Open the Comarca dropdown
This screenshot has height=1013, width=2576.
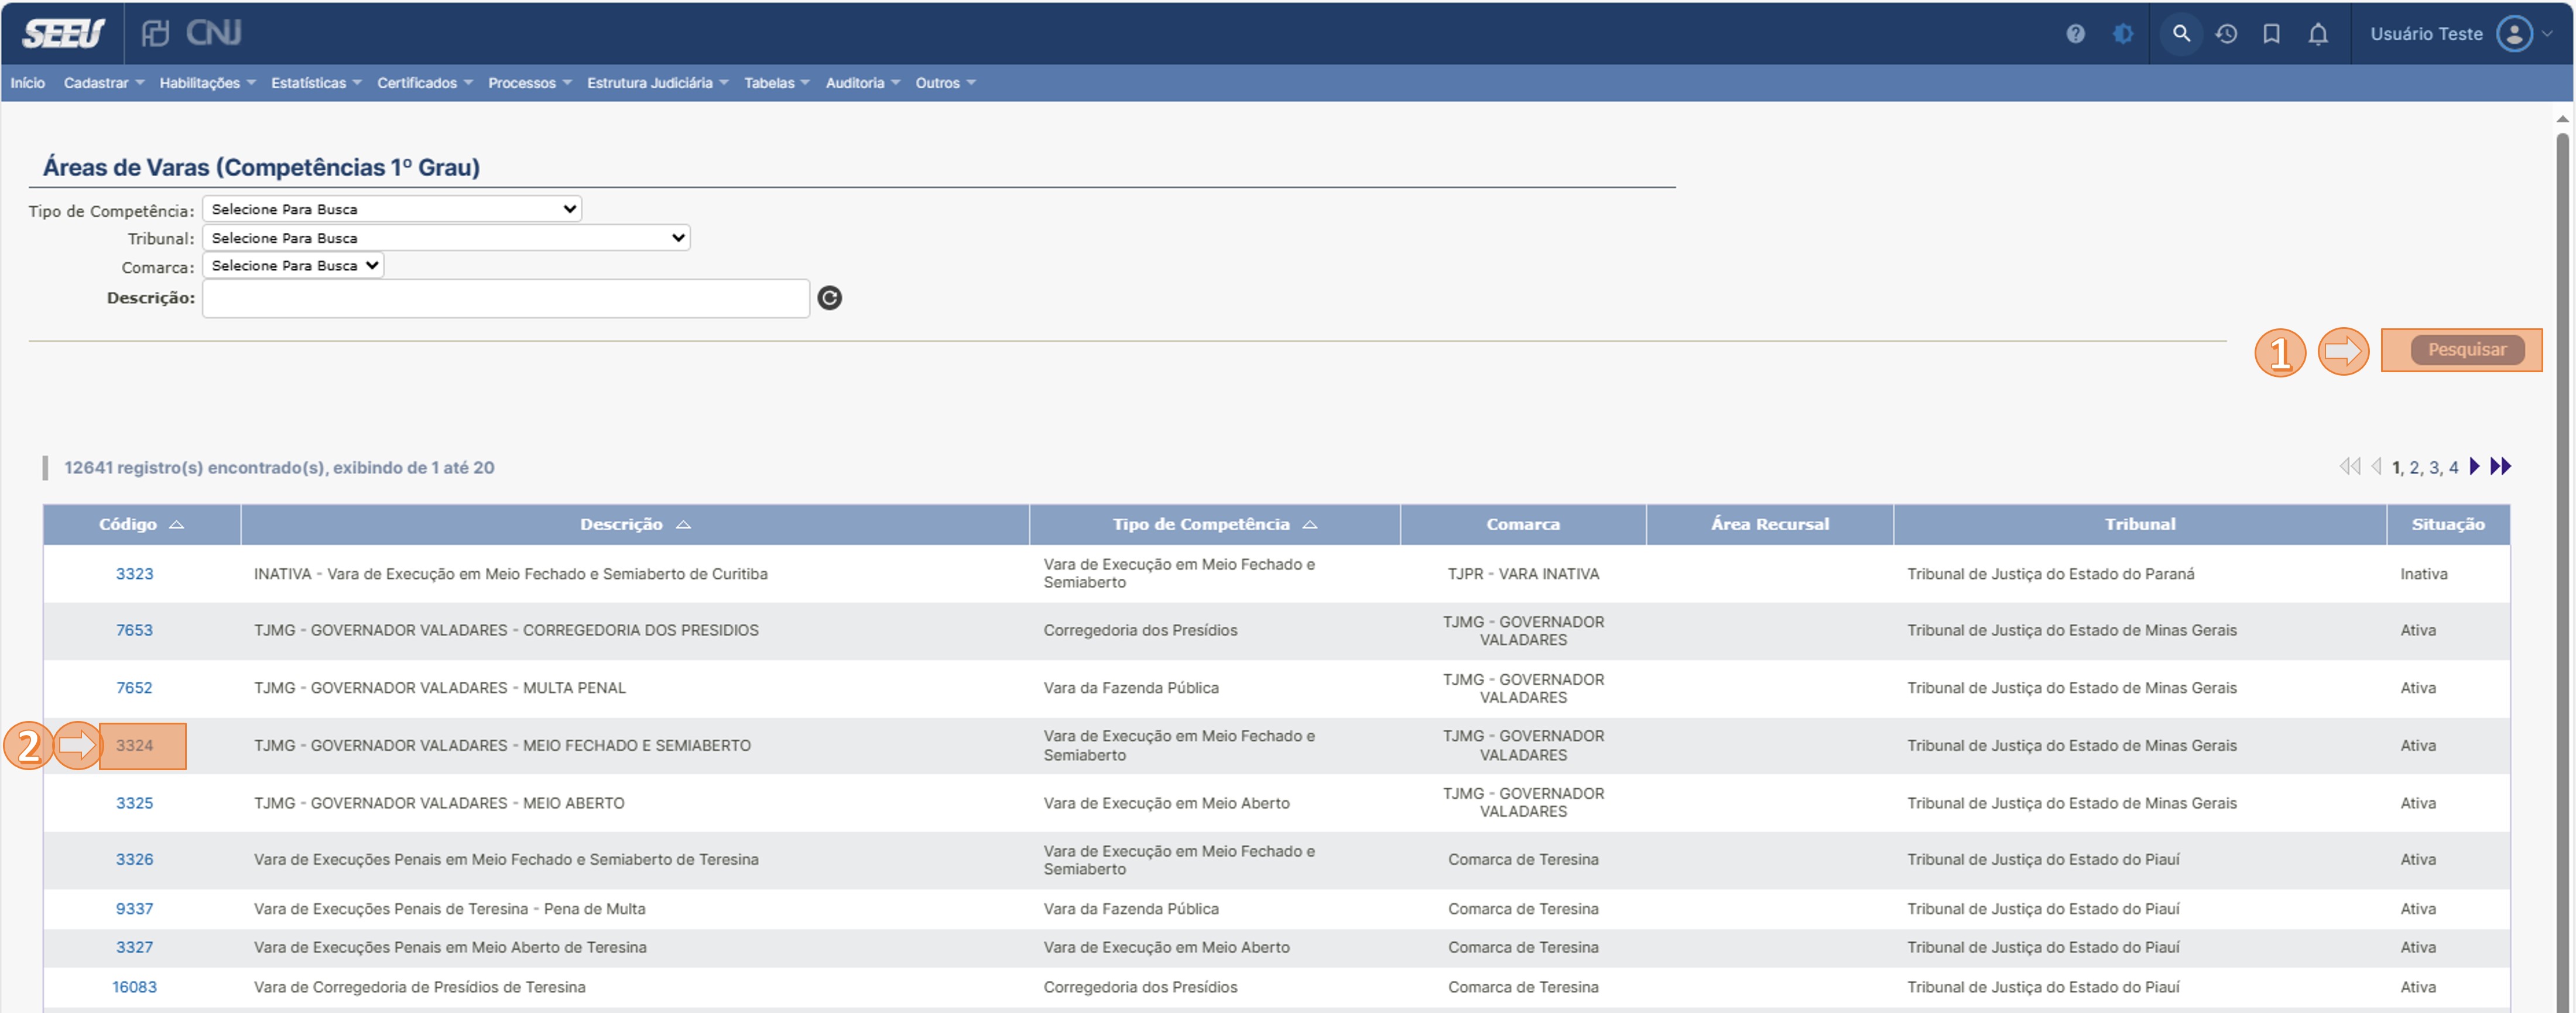coord(293,265)
